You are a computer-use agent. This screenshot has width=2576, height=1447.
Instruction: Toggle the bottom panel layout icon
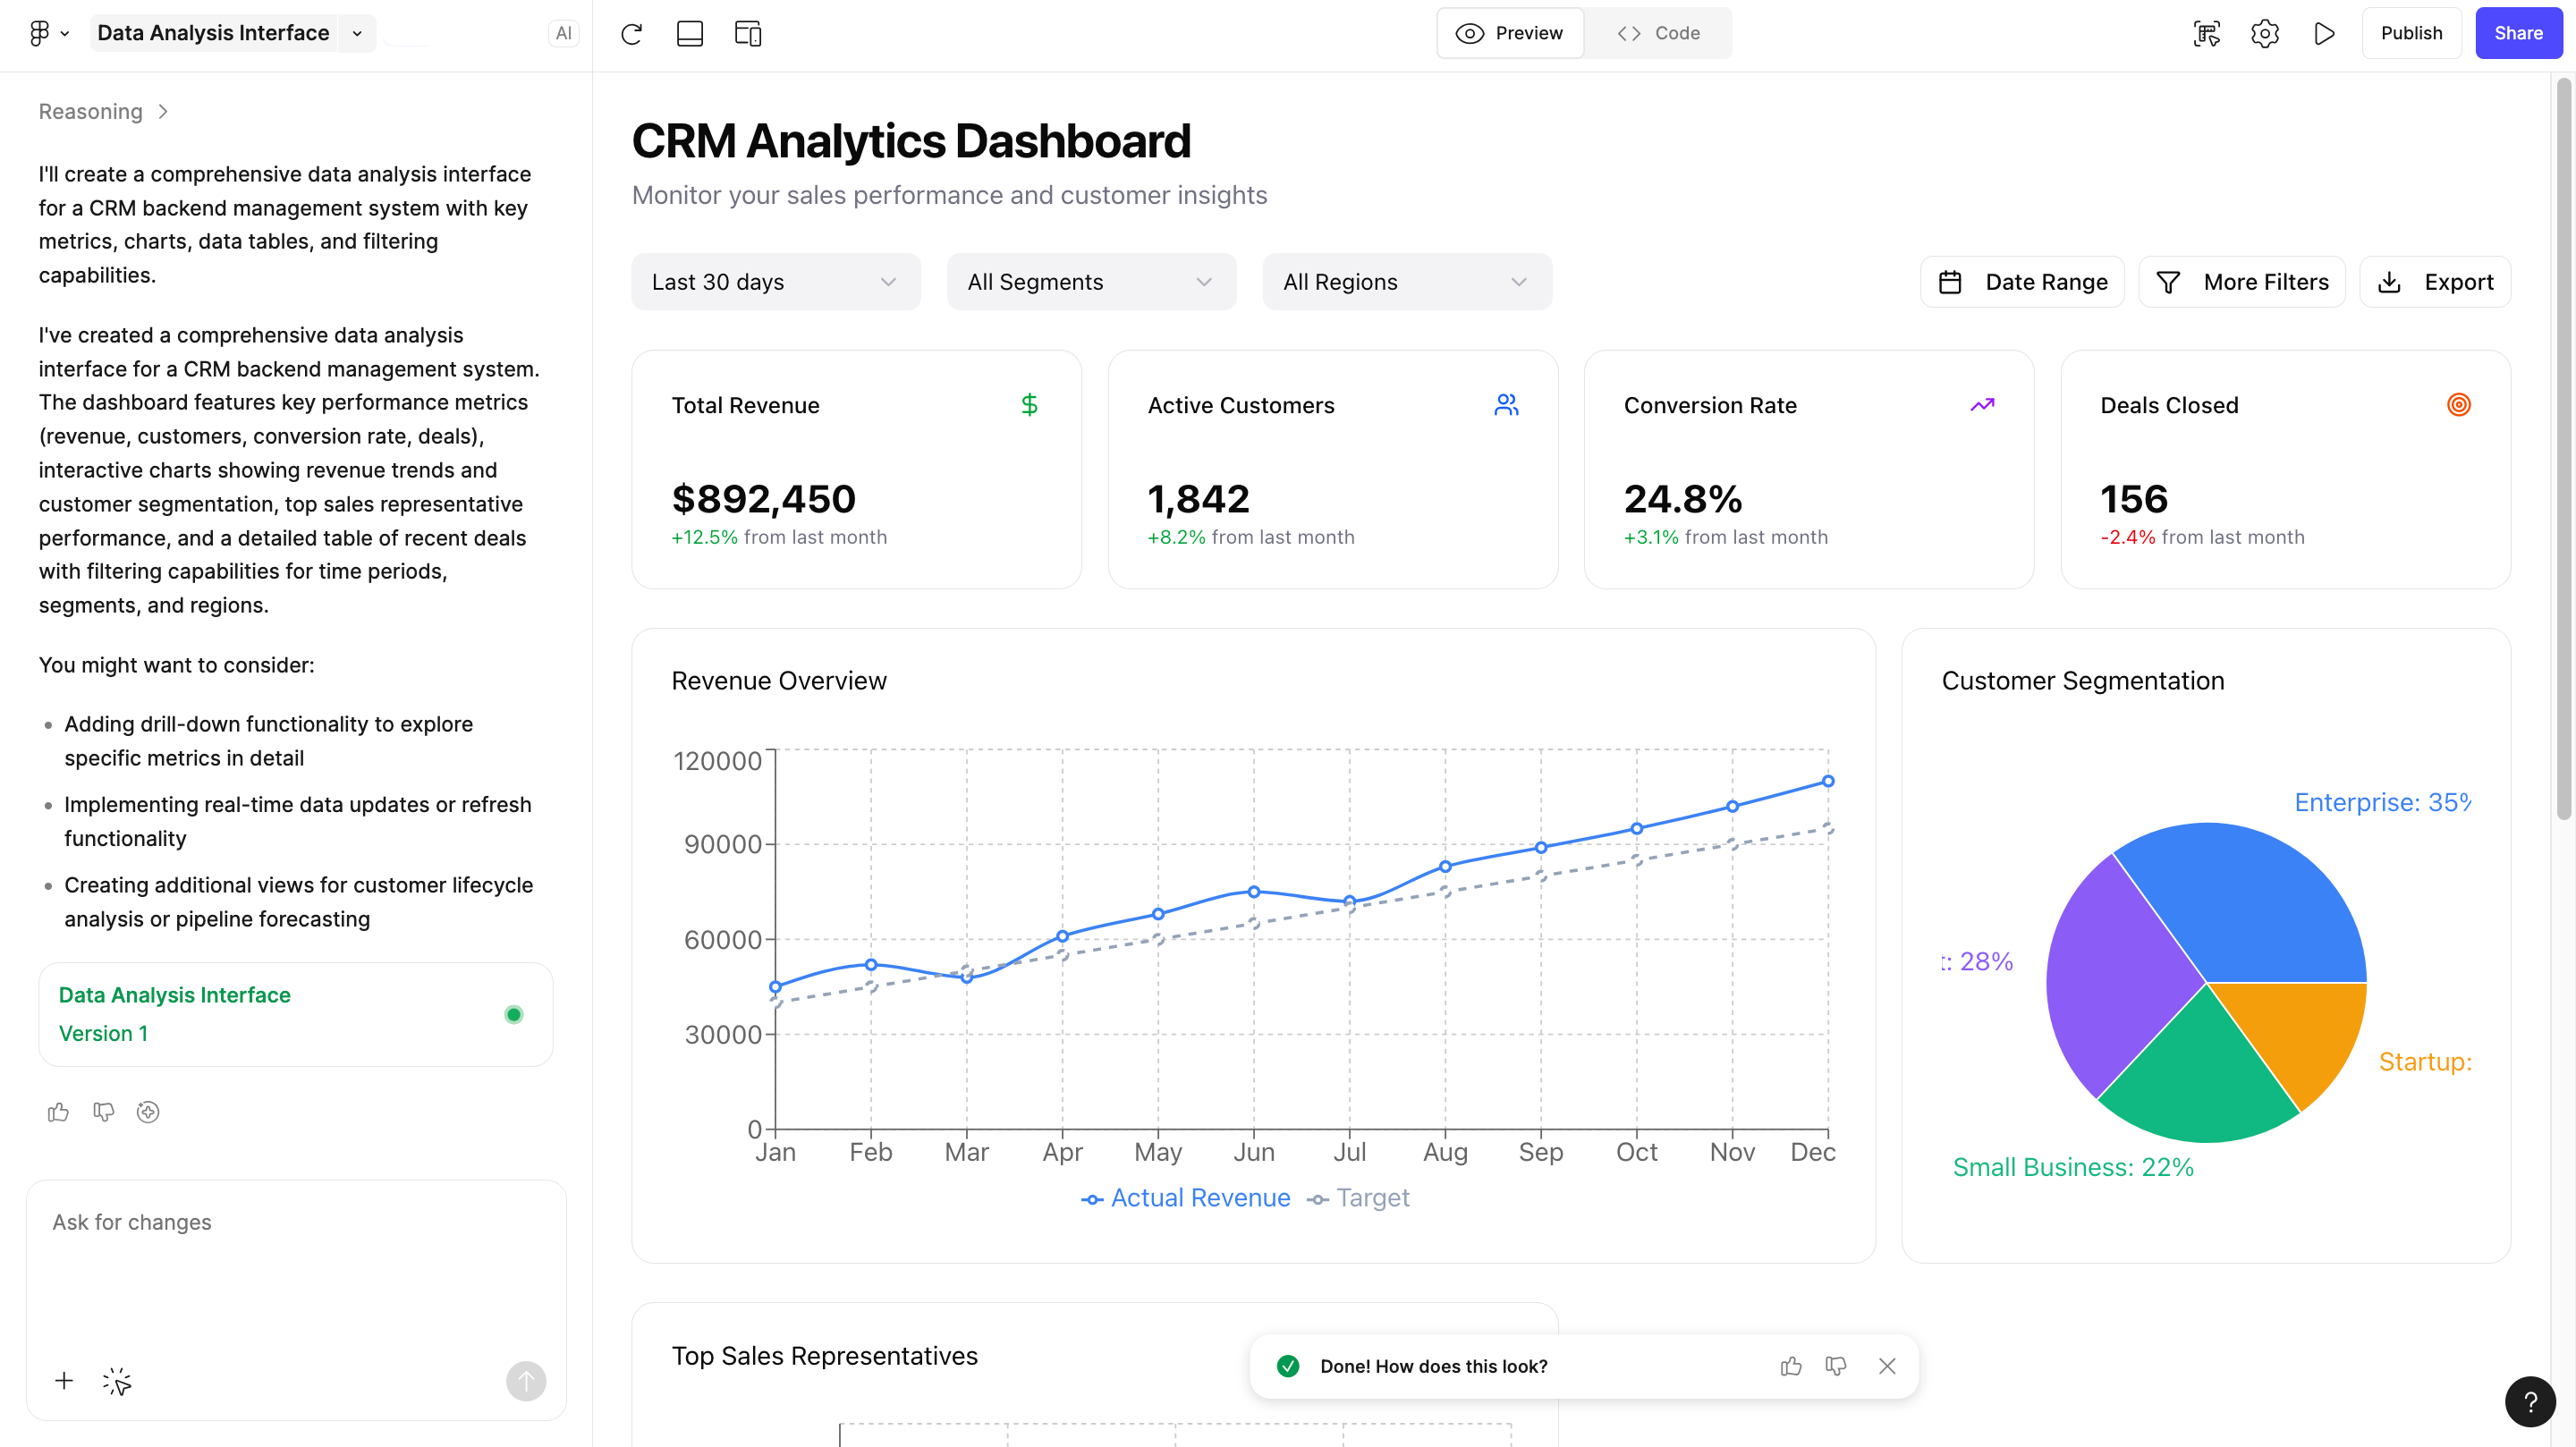coord(690,33)
